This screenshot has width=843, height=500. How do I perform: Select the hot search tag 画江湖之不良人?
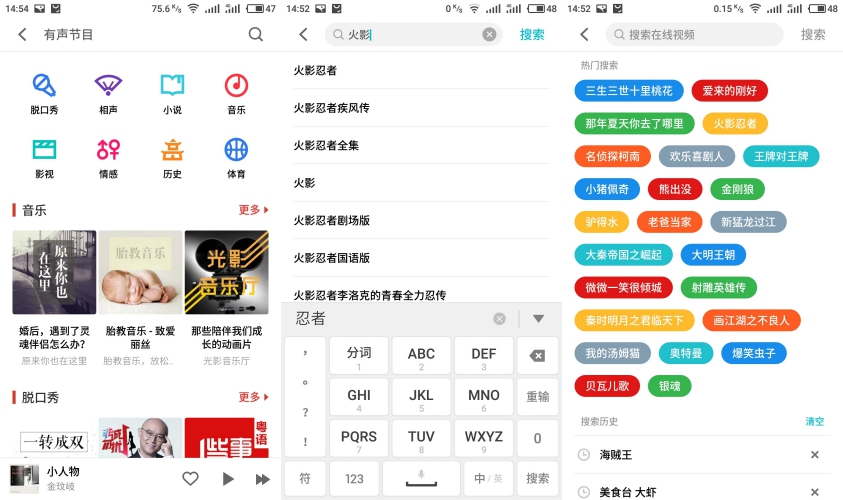751,320
